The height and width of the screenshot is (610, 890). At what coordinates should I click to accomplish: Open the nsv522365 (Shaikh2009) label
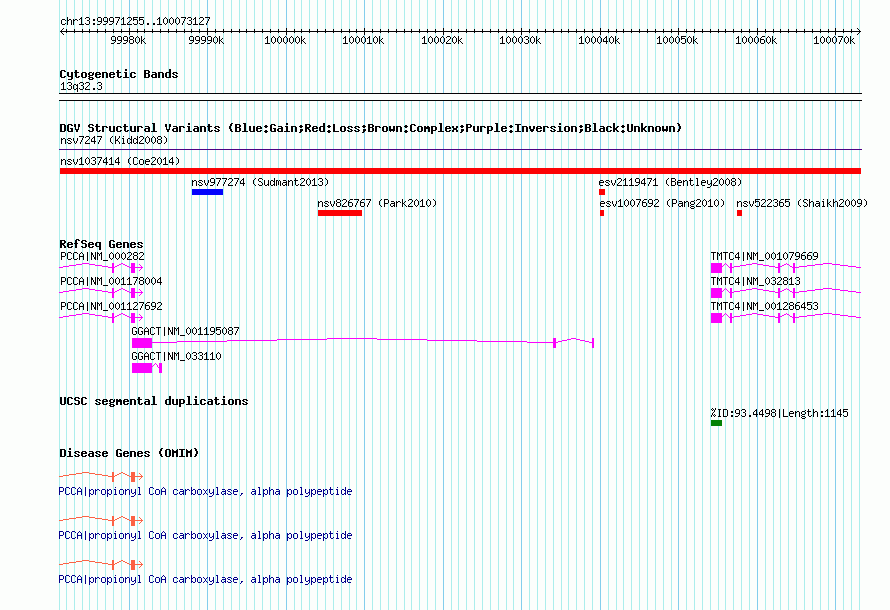(802, 203)
